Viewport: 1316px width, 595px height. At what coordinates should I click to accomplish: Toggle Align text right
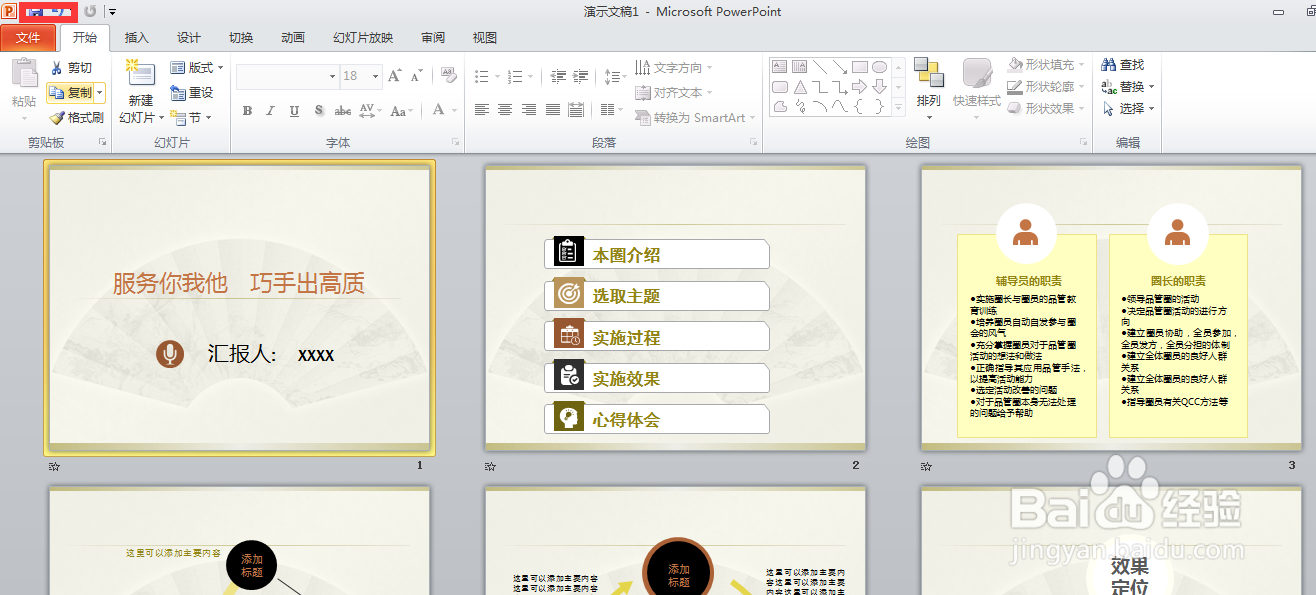coord(528,110)
